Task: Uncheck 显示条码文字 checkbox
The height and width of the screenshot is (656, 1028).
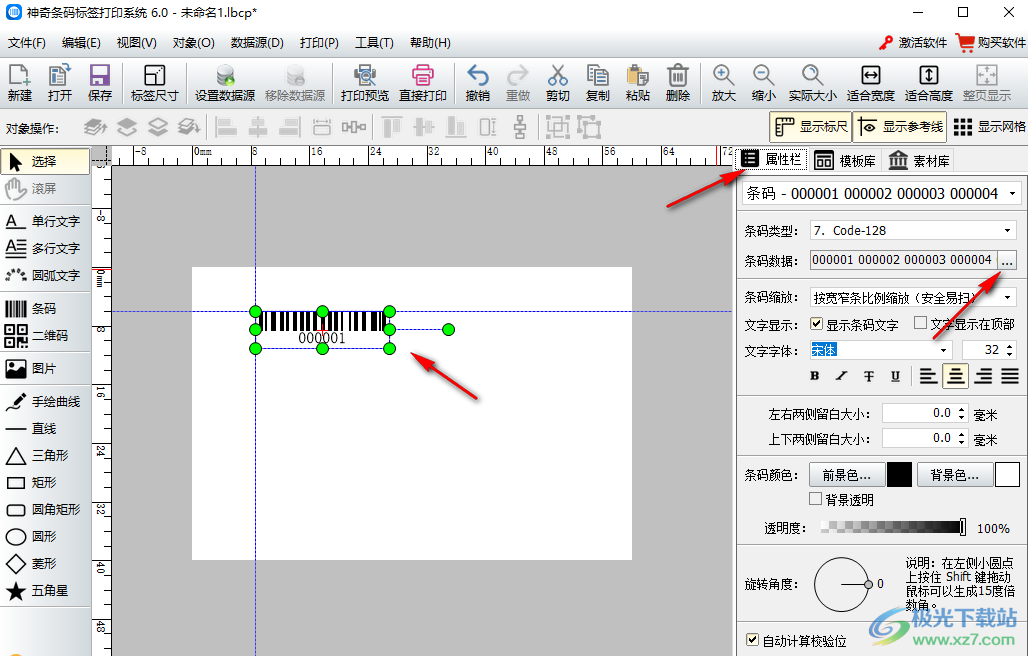Action: 816,324
